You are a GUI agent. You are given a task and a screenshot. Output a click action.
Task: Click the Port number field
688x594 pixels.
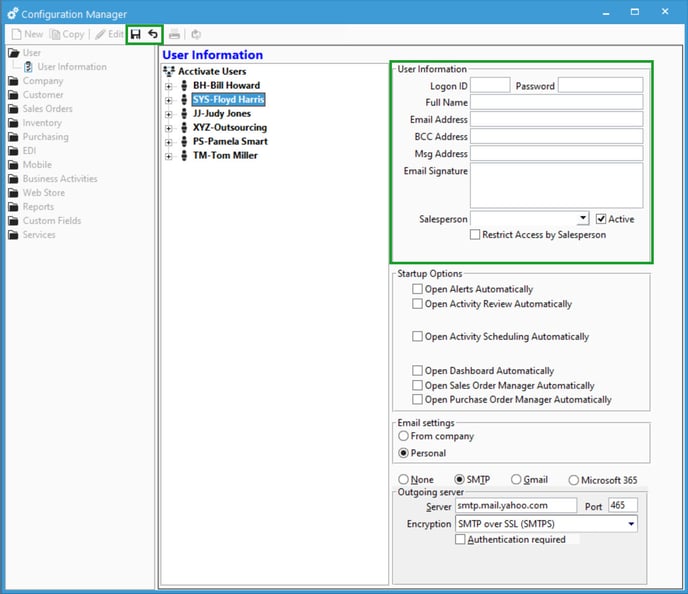tap(623, 505)
